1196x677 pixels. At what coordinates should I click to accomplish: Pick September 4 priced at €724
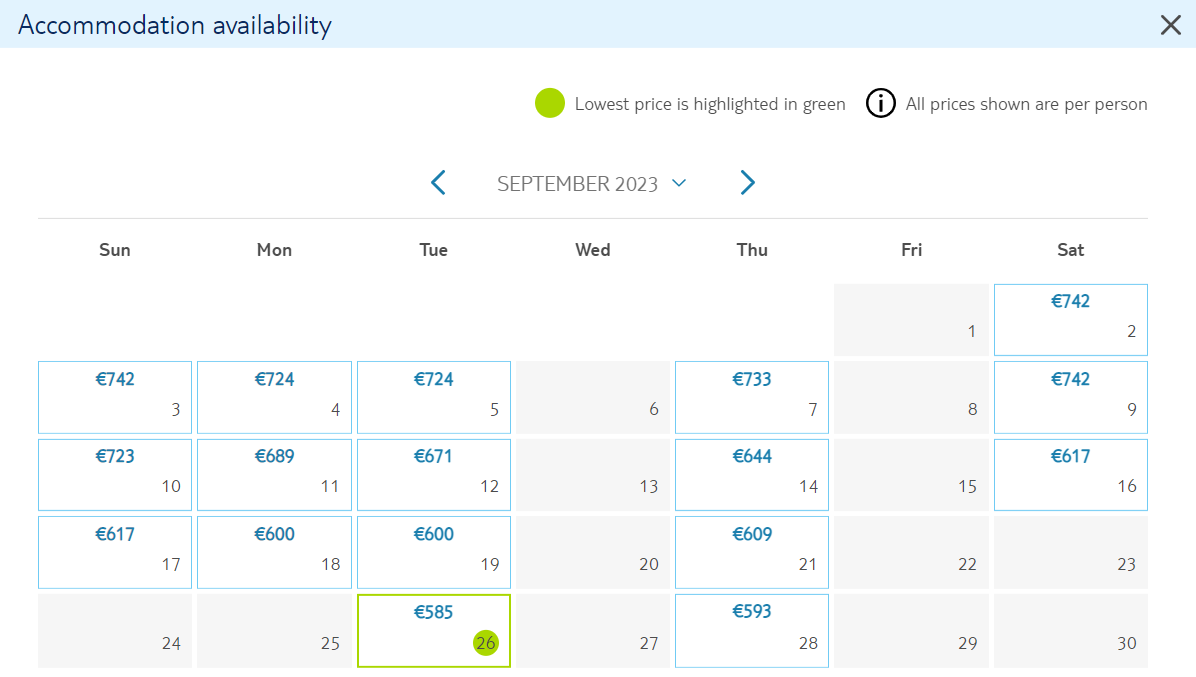tap(275, 397)
